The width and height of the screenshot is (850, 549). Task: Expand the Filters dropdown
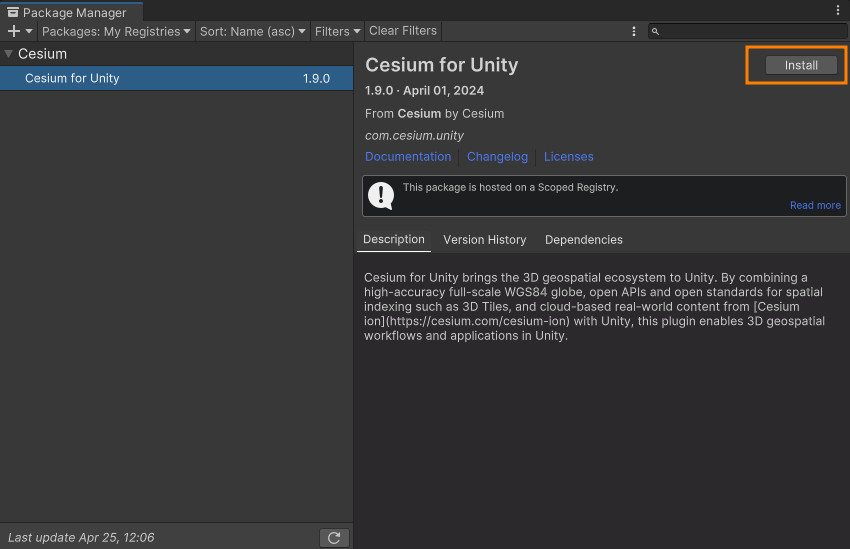click(337, 31)
